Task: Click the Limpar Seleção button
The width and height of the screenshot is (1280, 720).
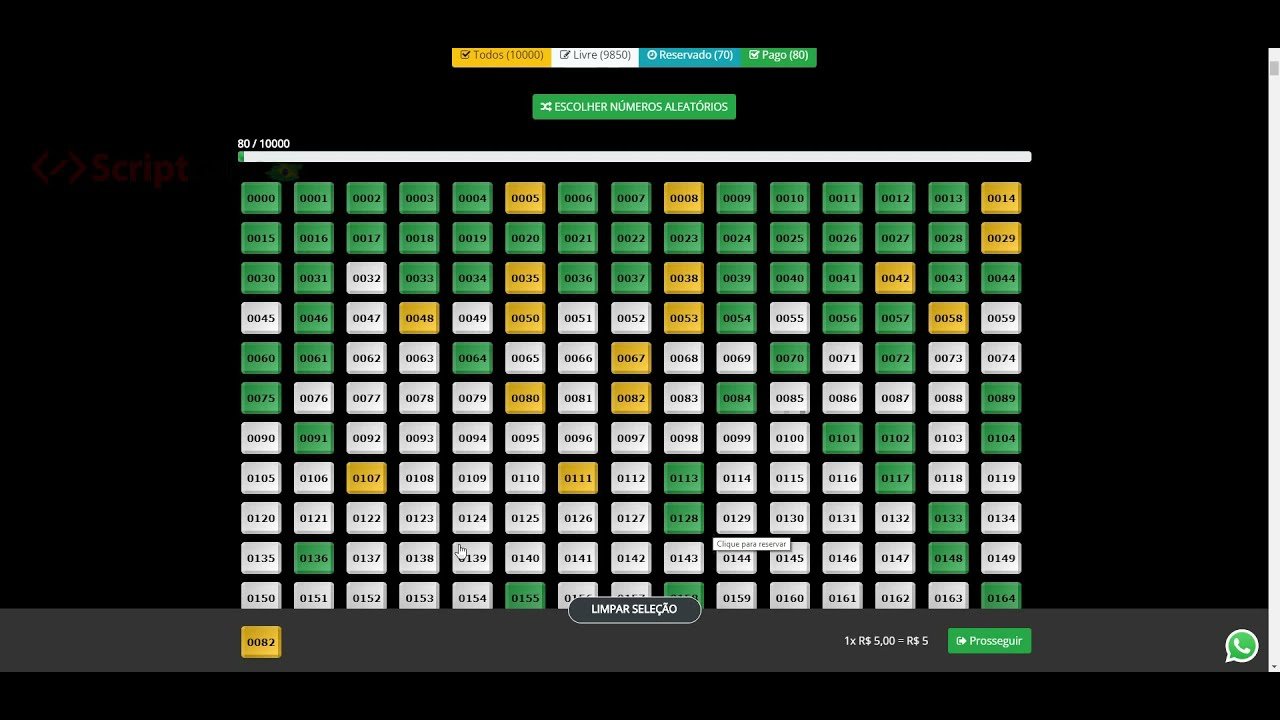Action: [x=634, y=609]
